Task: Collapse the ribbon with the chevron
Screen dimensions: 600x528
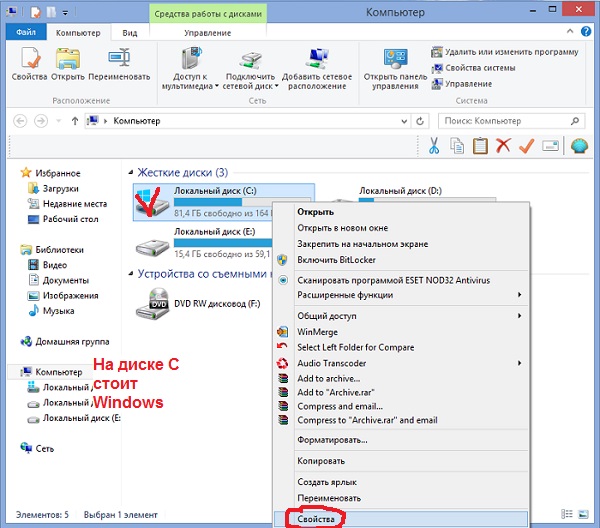Action: [x=570, y=31]
